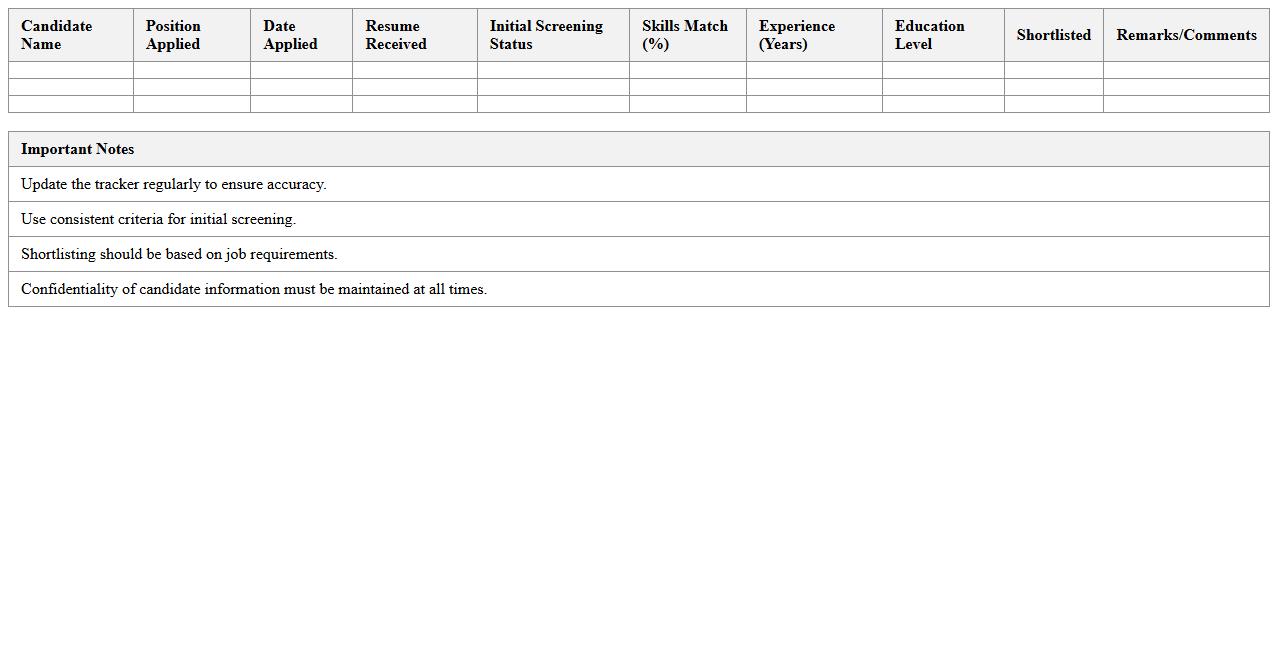The height and width of the screenshot is (650, 1278).
Task: Click the Position Applied header cell
Action: (x=190, y=35)
